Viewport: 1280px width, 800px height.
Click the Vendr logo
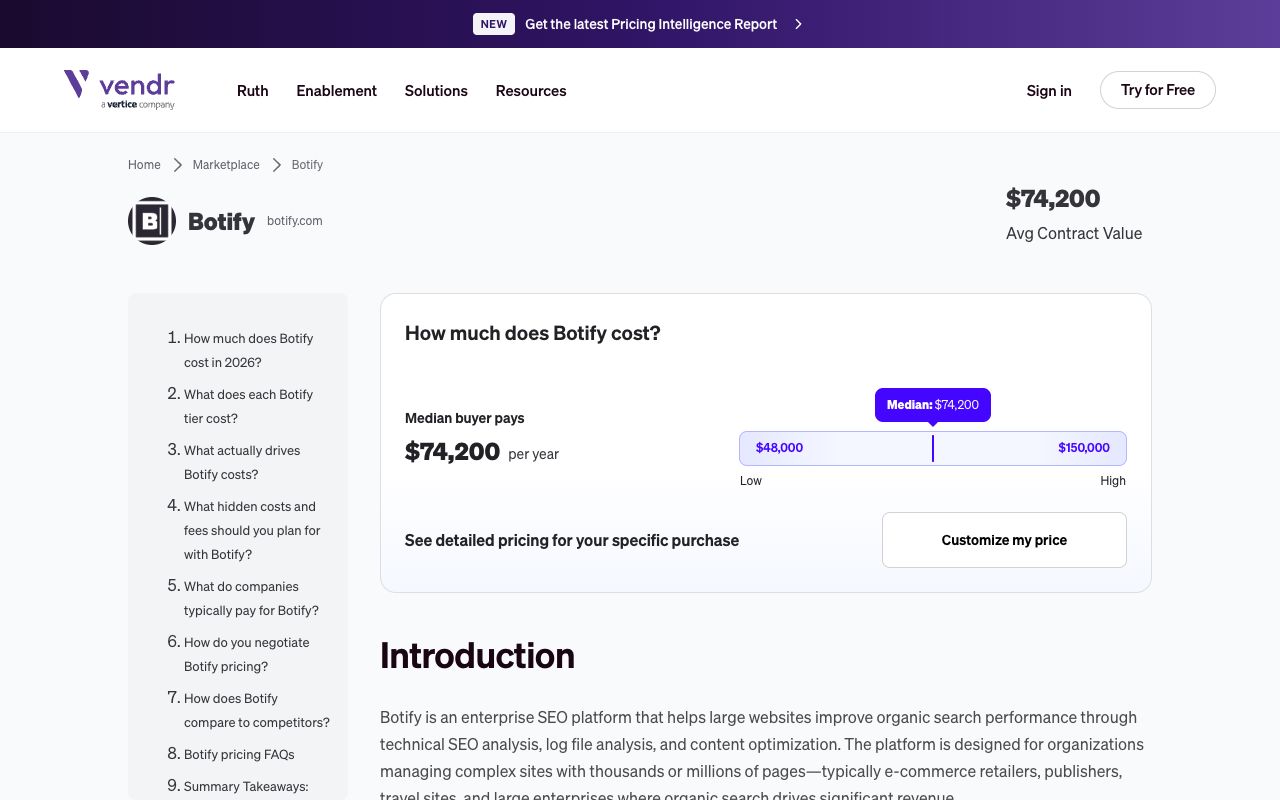(x=120, y=90)
